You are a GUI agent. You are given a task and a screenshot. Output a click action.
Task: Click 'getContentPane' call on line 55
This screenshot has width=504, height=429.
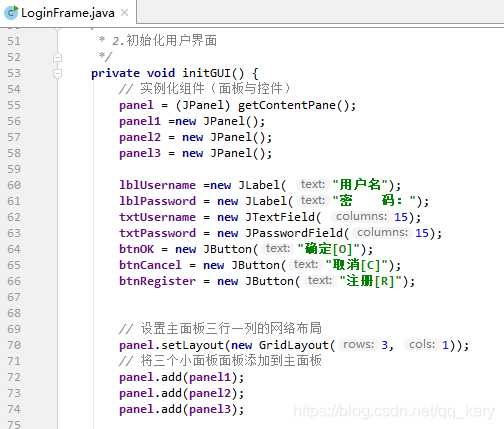[287, 105]
